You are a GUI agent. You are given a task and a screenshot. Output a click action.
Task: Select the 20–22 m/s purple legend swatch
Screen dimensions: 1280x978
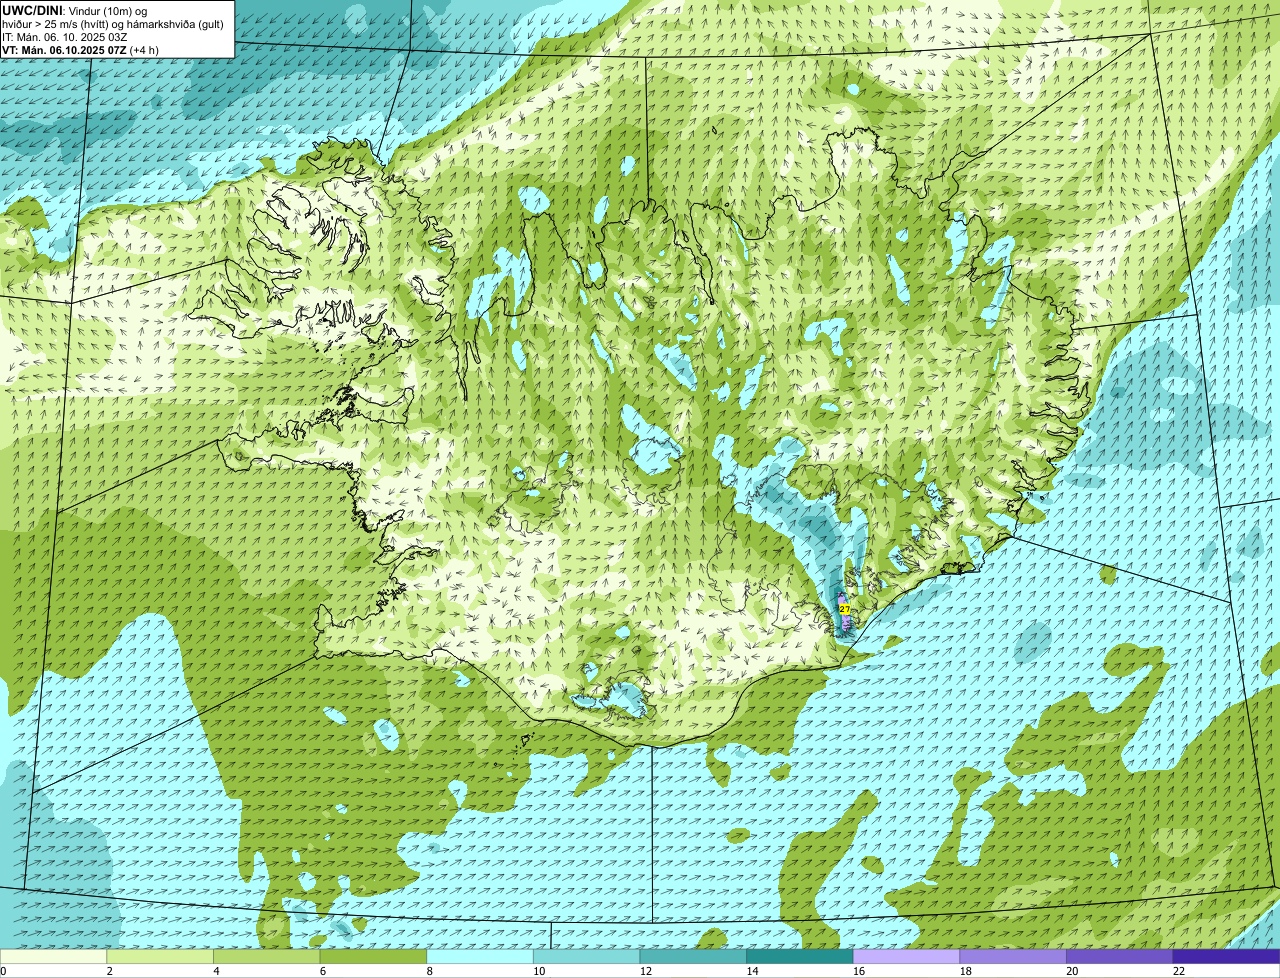coord(1120,957)
